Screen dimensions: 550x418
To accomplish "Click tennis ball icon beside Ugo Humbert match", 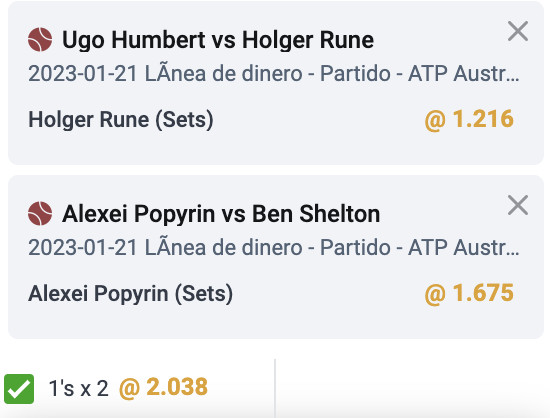I will click(x=40, y=40).
